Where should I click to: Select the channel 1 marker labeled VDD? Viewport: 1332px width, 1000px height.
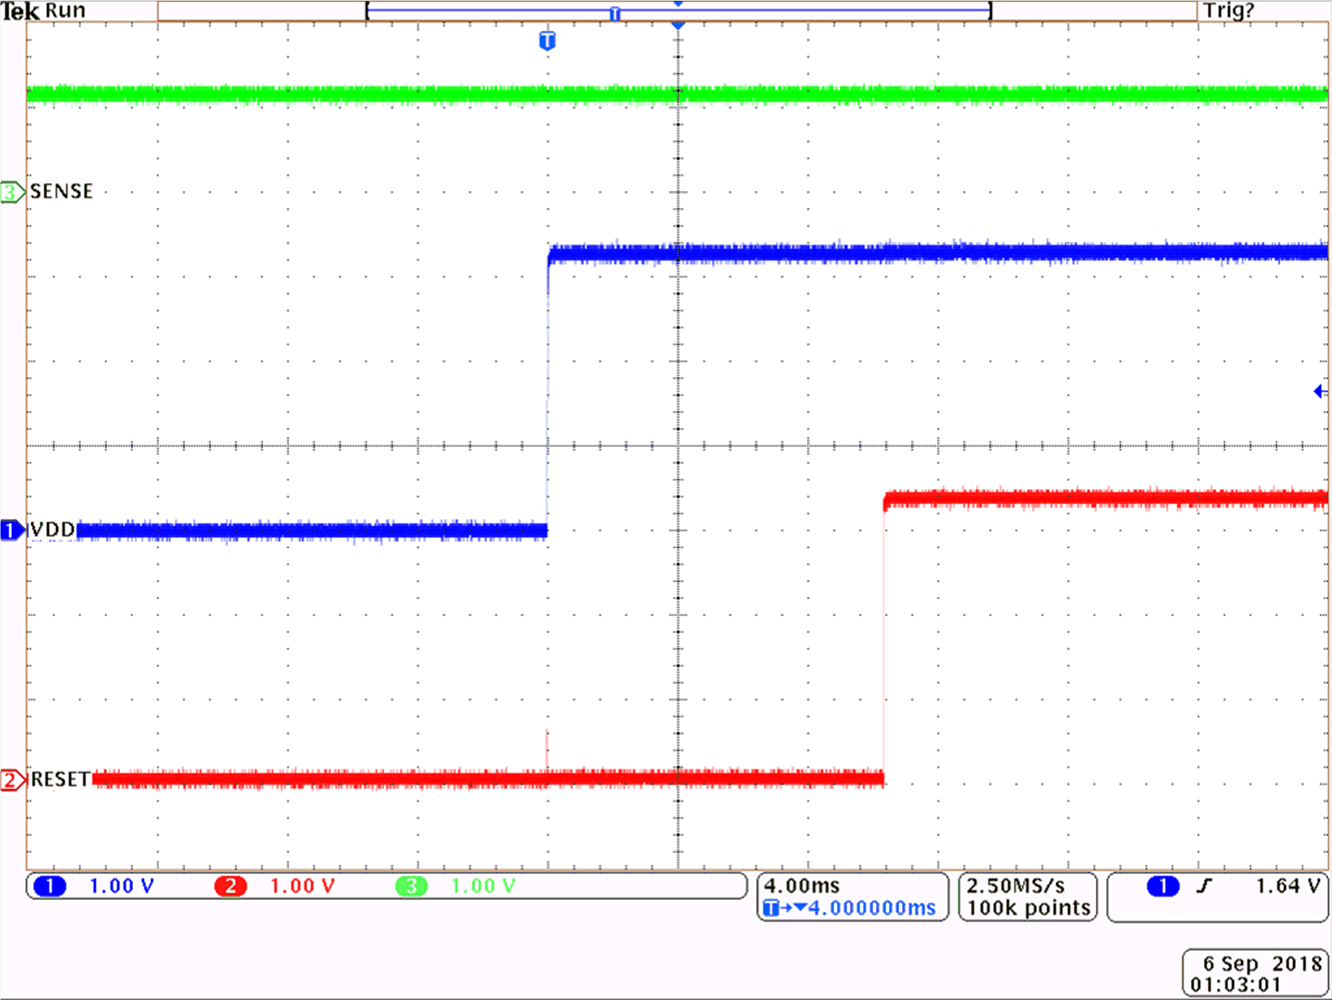click(10, 530)
